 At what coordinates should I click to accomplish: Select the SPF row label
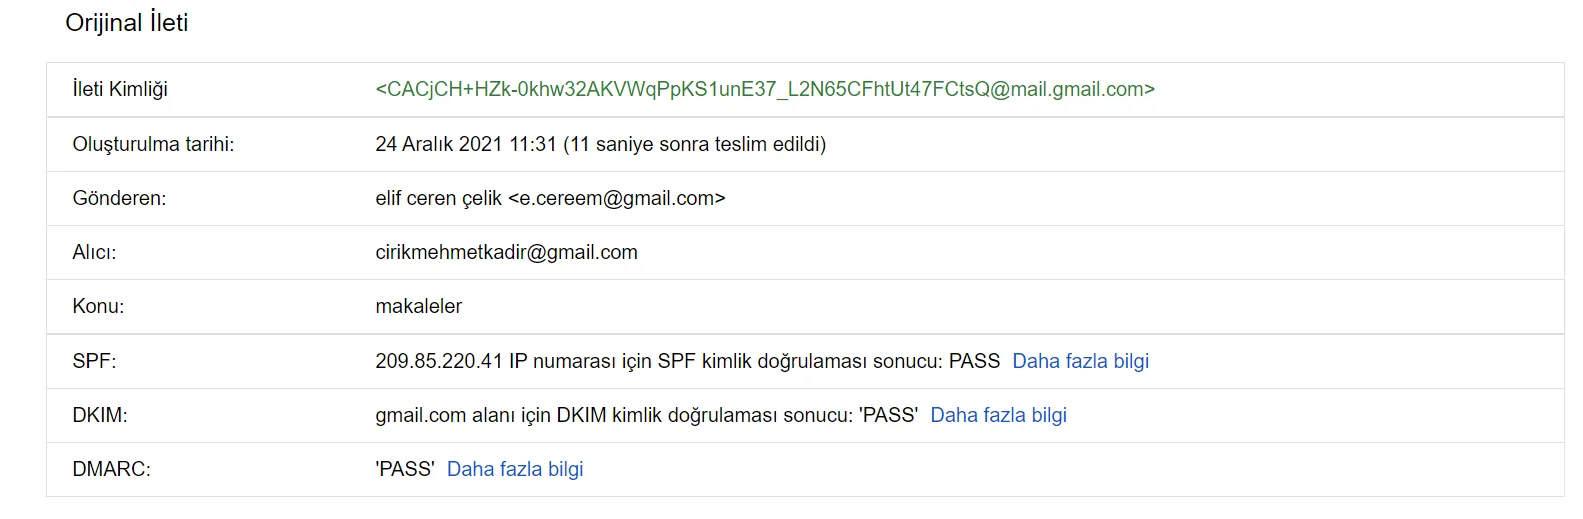click(94, 361)
